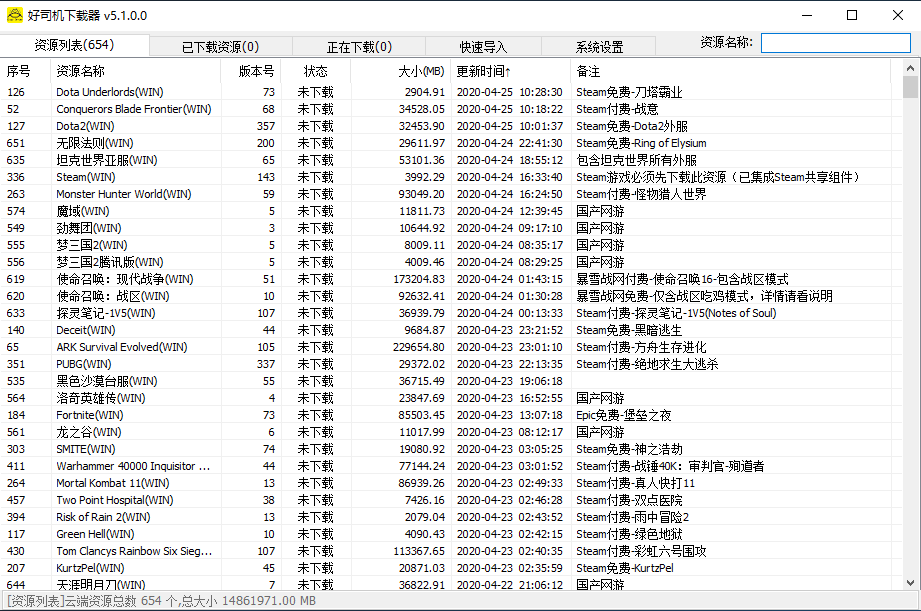Click 未下载 status of PUBG(WIN) row
This screenshot has height=611, width=921.
(315, 364)
